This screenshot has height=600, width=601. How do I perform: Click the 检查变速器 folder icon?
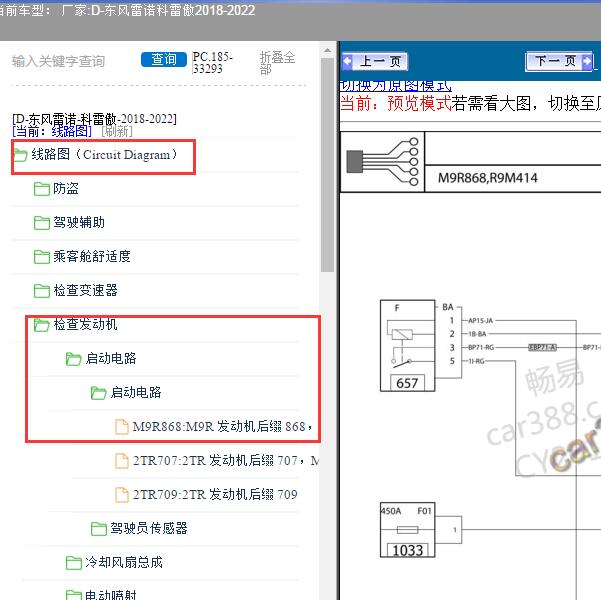point(41,291)
